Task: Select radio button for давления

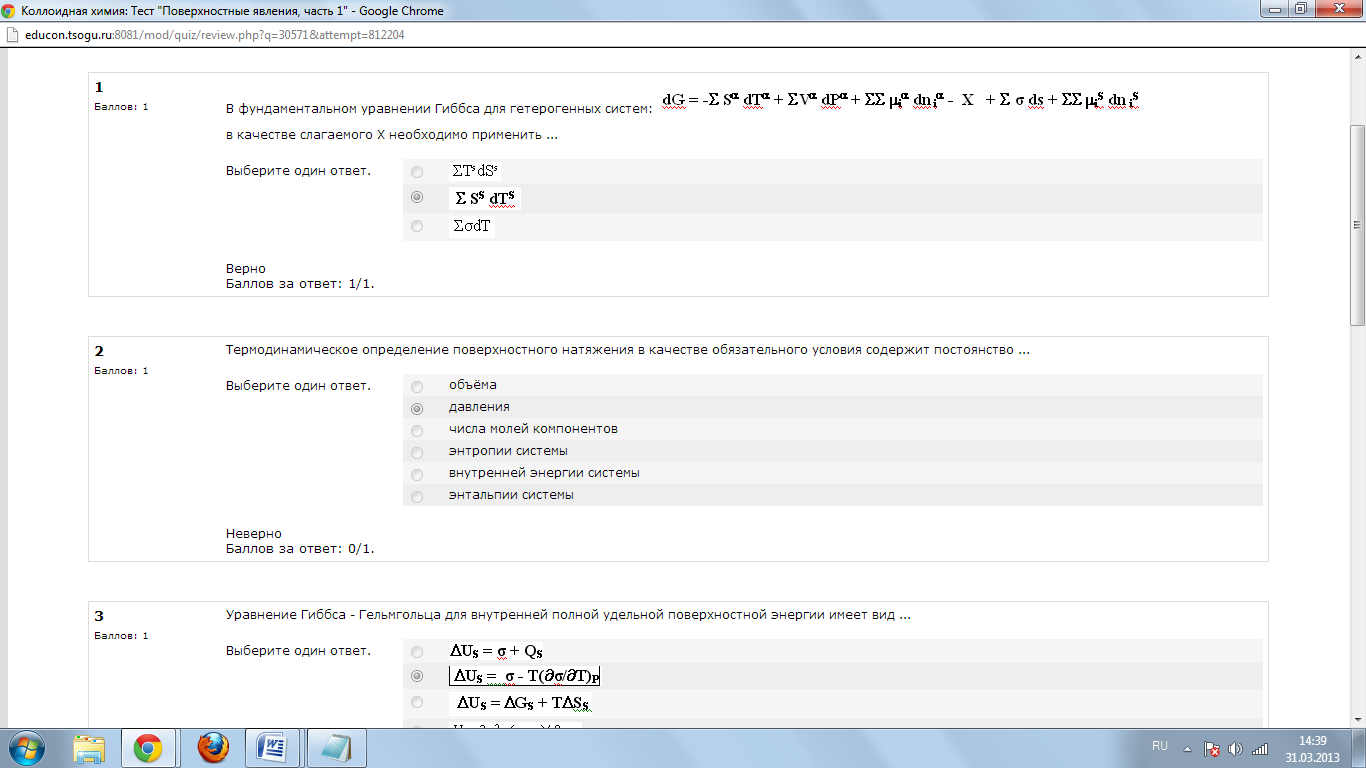Action: point(417,408)
